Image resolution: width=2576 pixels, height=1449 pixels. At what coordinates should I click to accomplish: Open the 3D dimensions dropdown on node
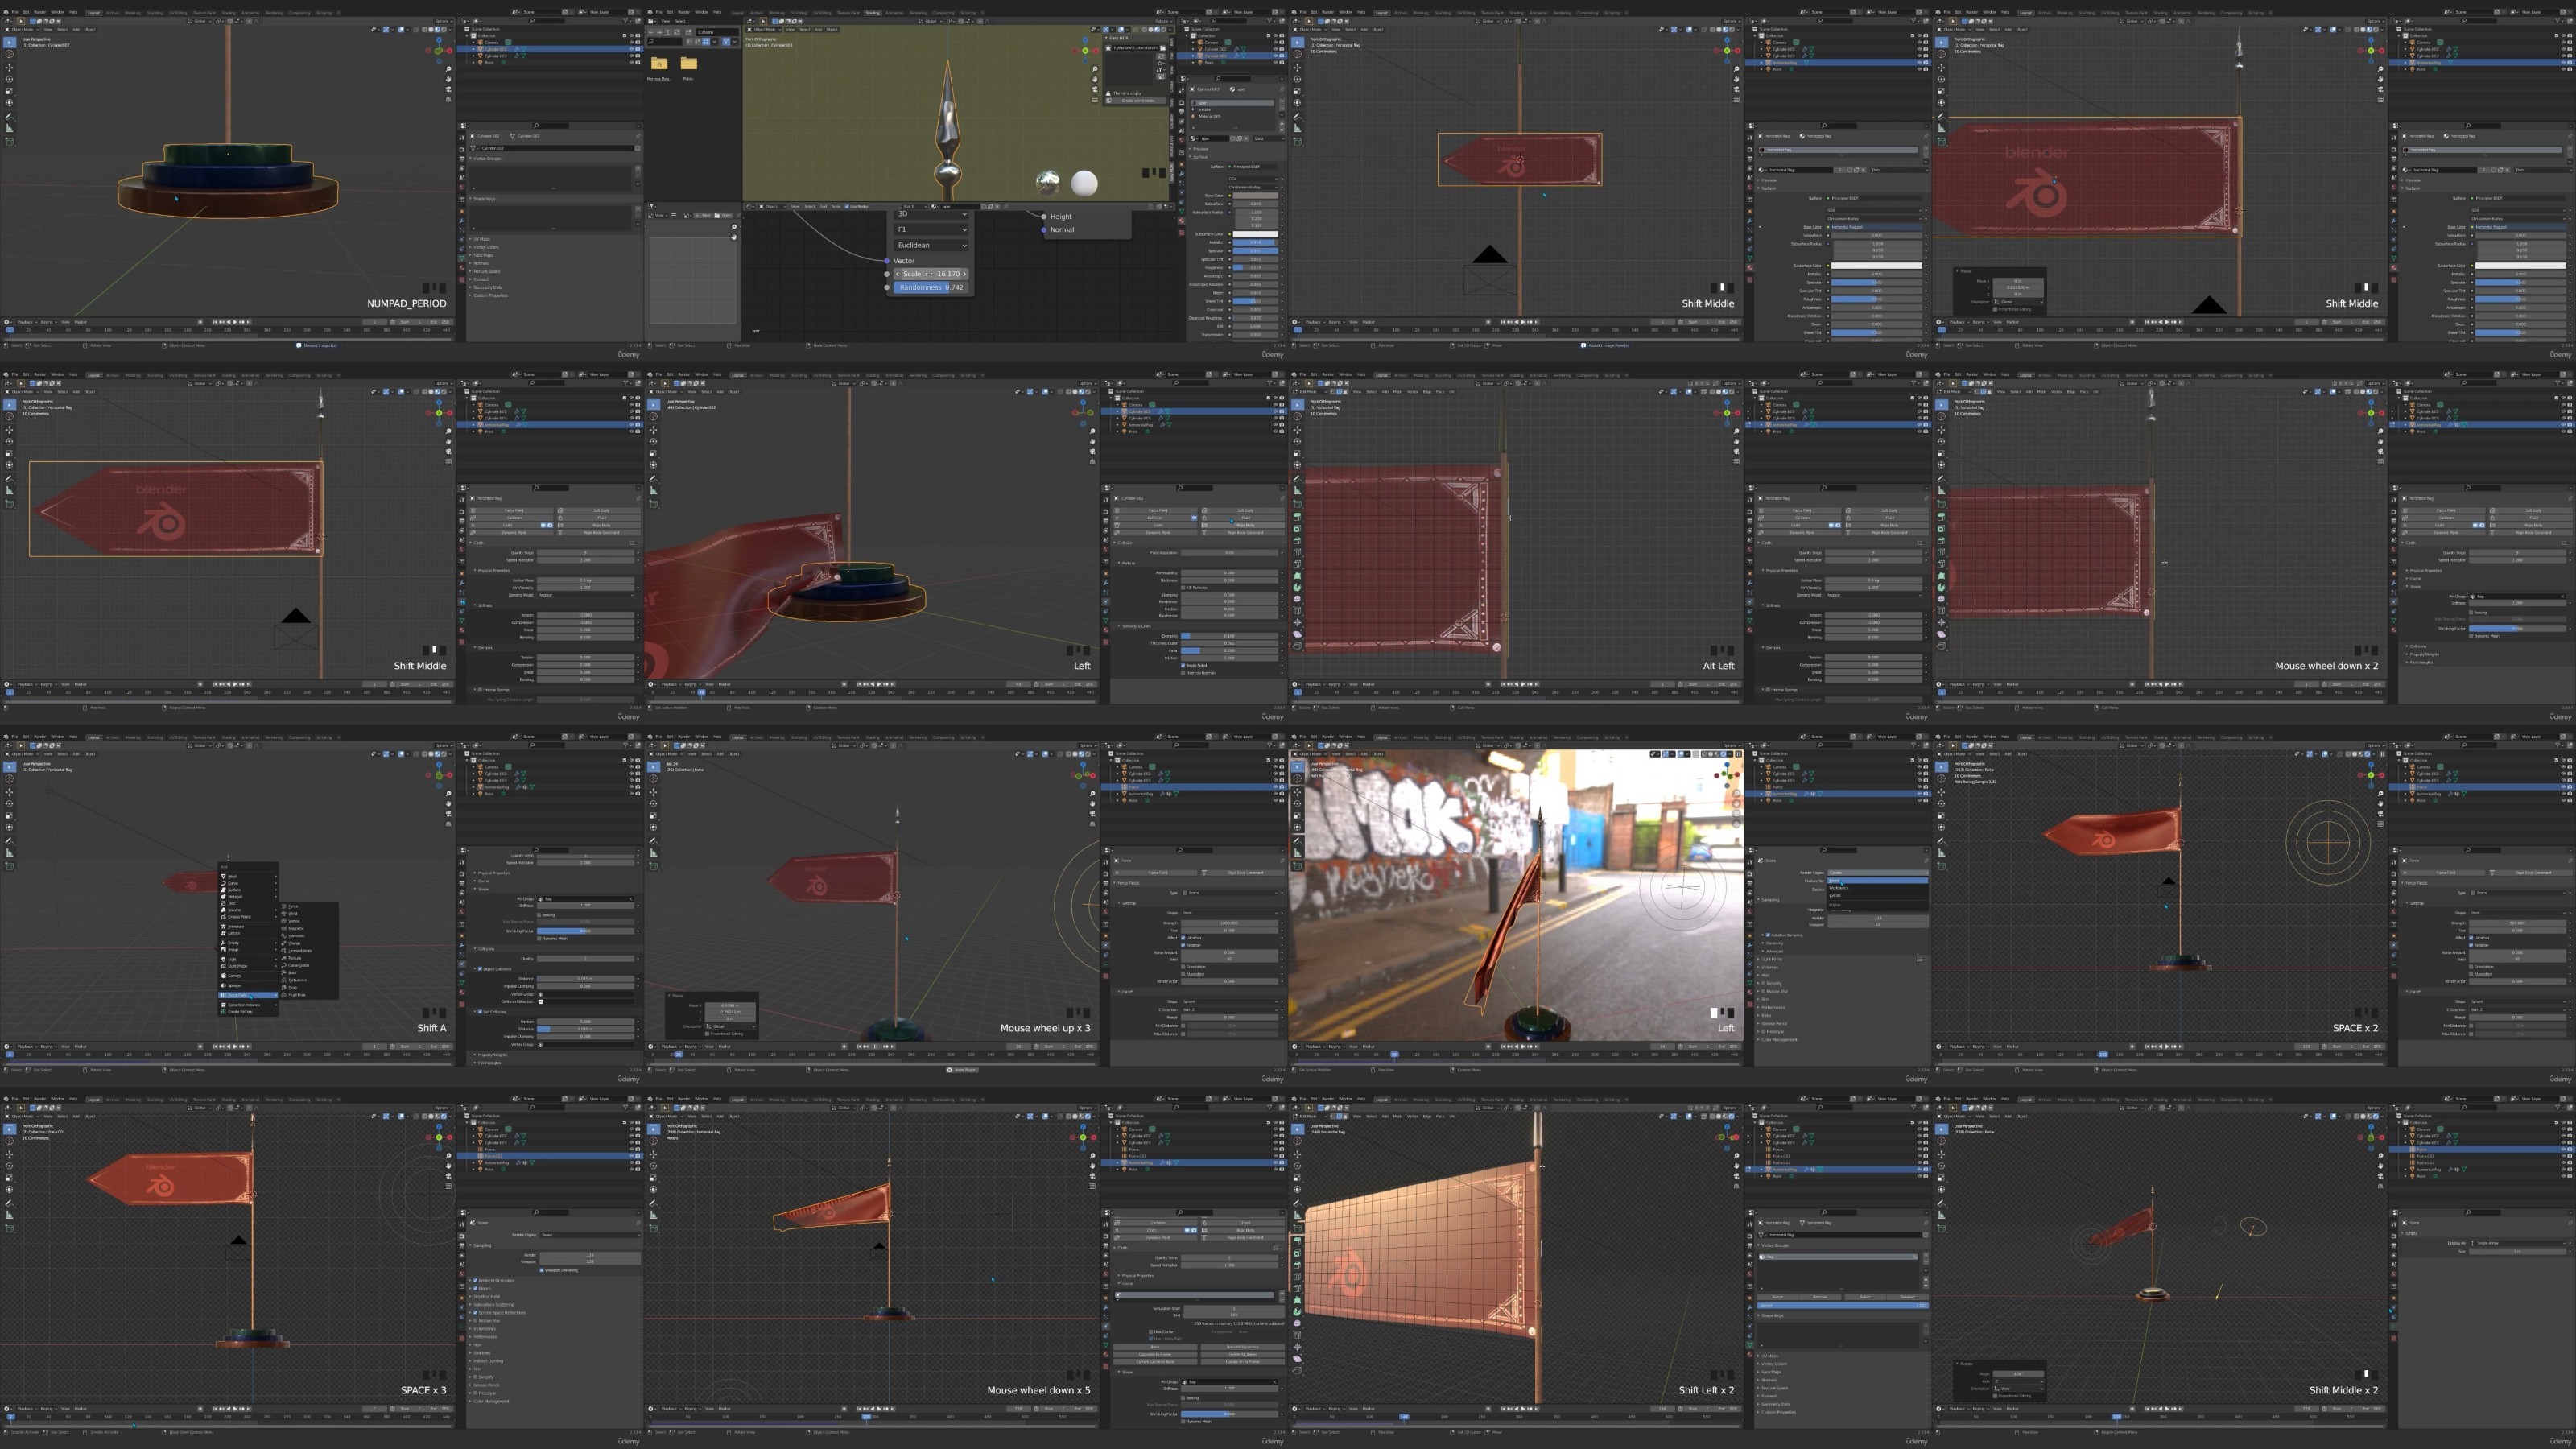click(931, 213)
